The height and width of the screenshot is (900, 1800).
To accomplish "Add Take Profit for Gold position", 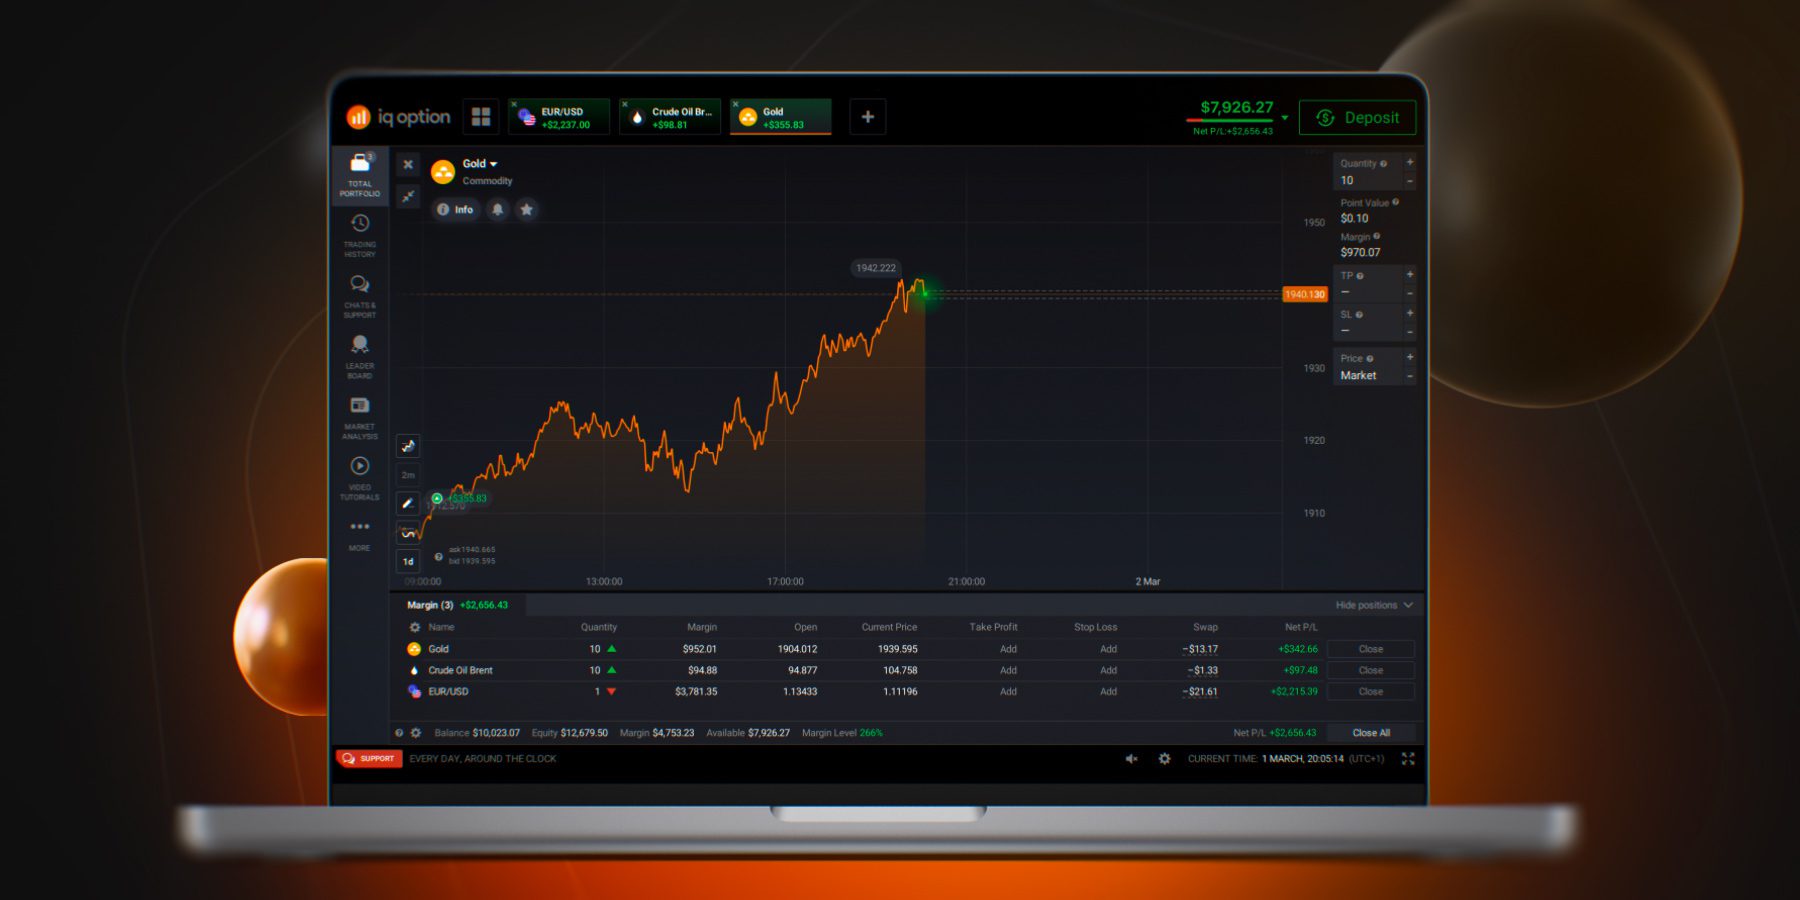I will pos(1008,649).
